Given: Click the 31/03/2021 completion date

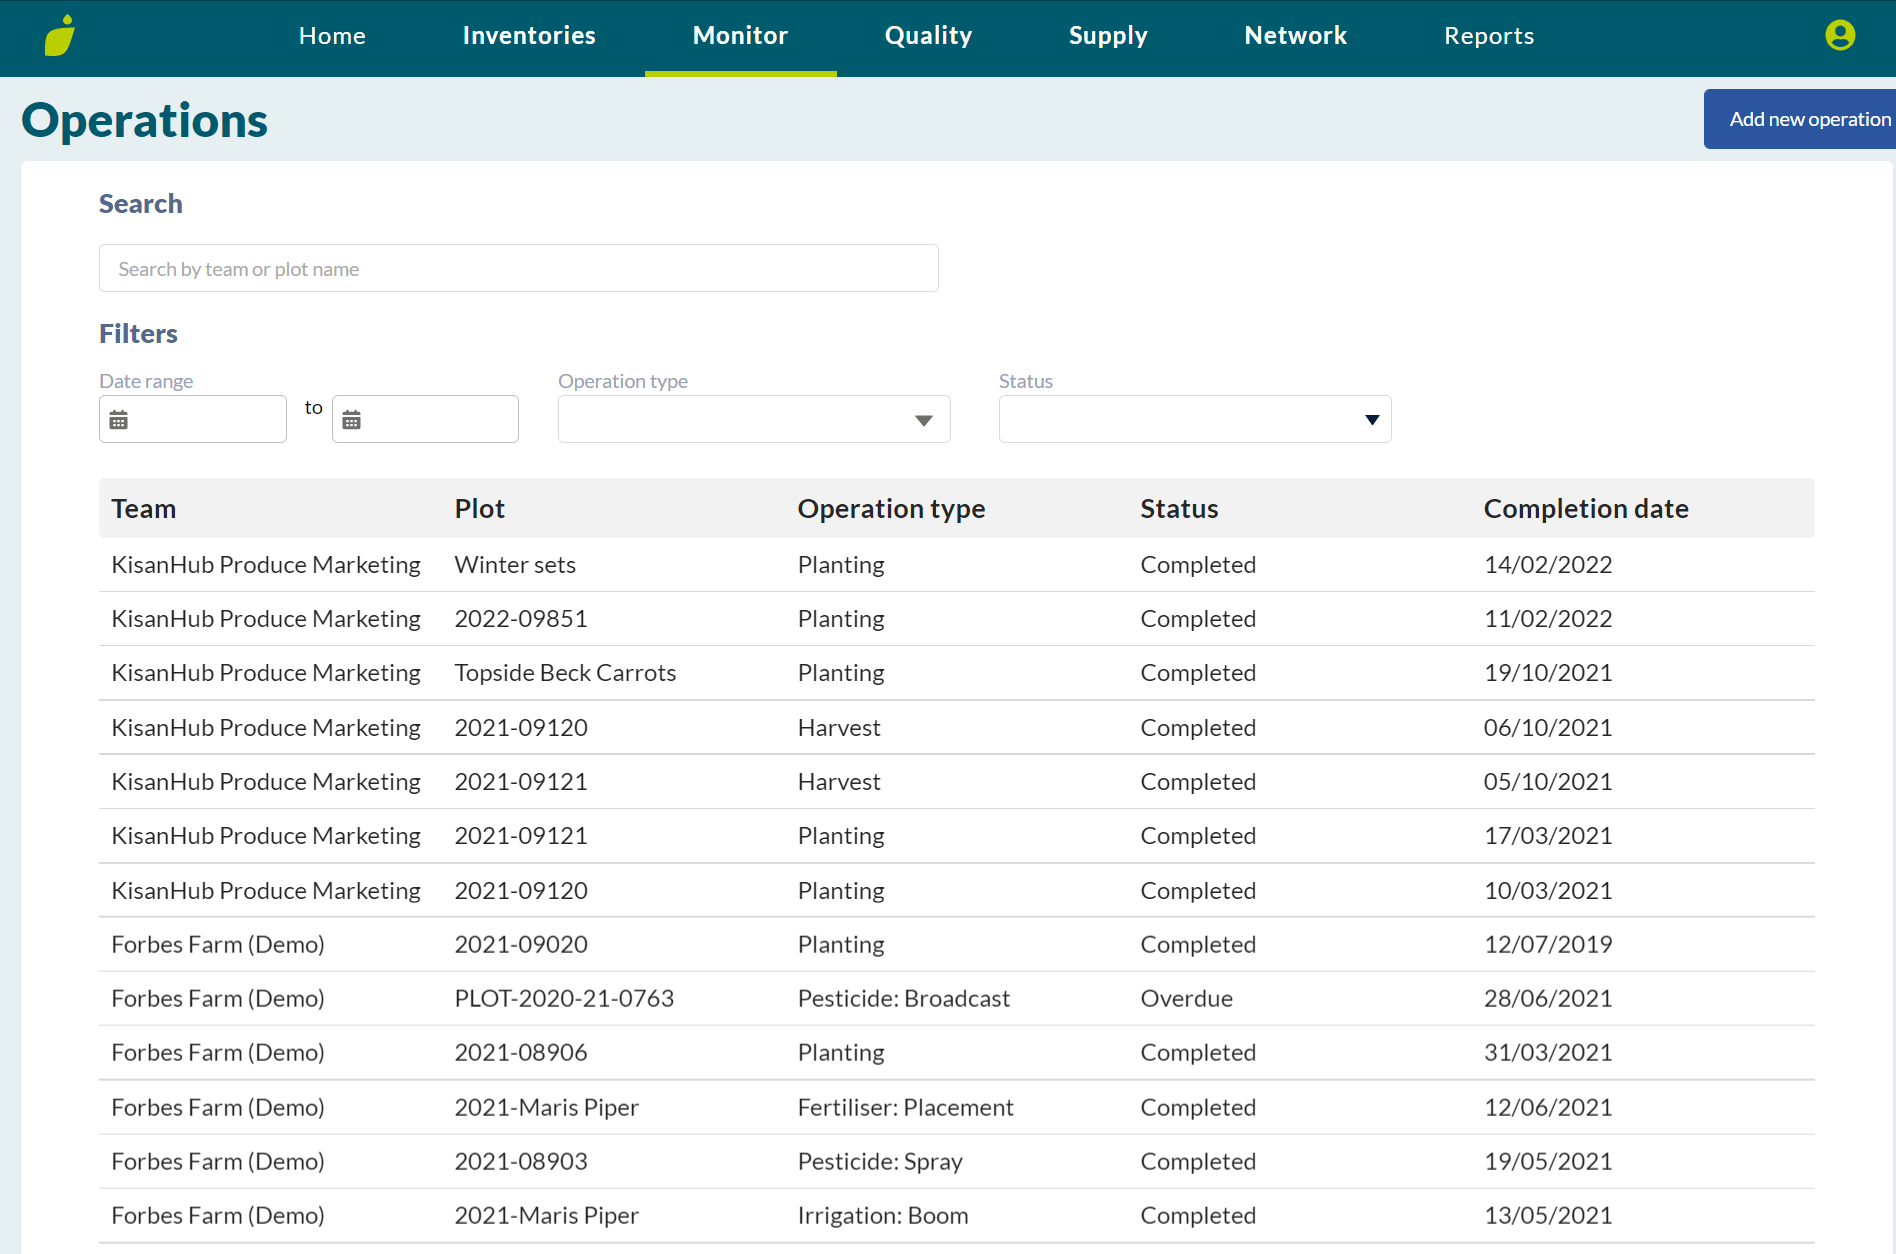Looking at the screenshot, I should pyautogui.click(x=1548, y=1053).
